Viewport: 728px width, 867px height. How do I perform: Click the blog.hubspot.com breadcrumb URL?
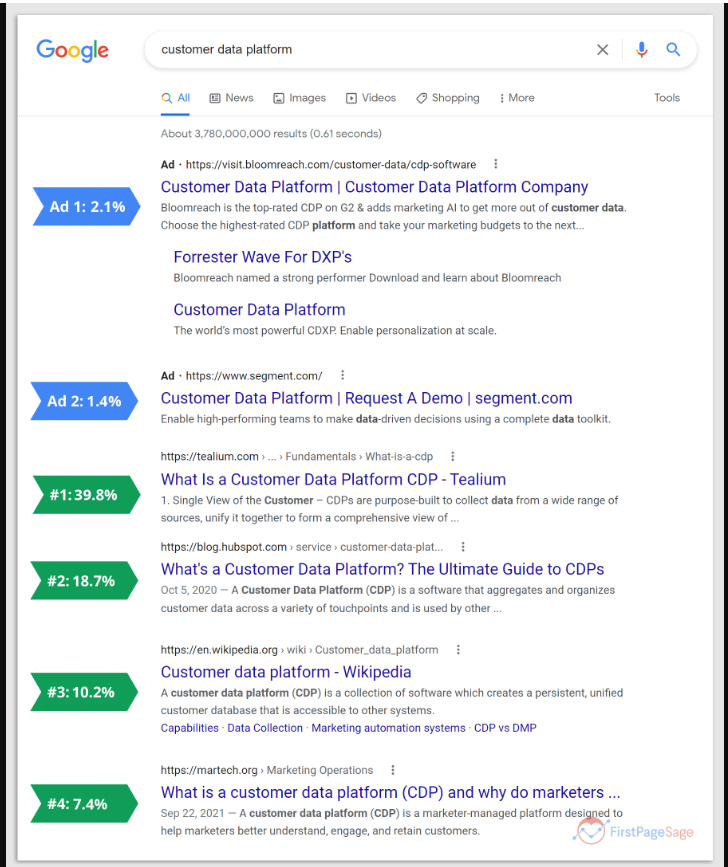click(302, 547)
